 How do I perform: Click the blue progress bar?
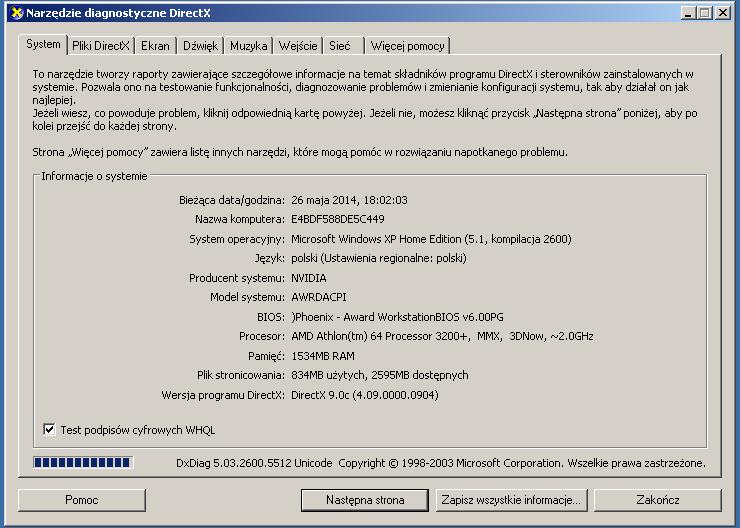pyautogui.click(x=83, y=462)
